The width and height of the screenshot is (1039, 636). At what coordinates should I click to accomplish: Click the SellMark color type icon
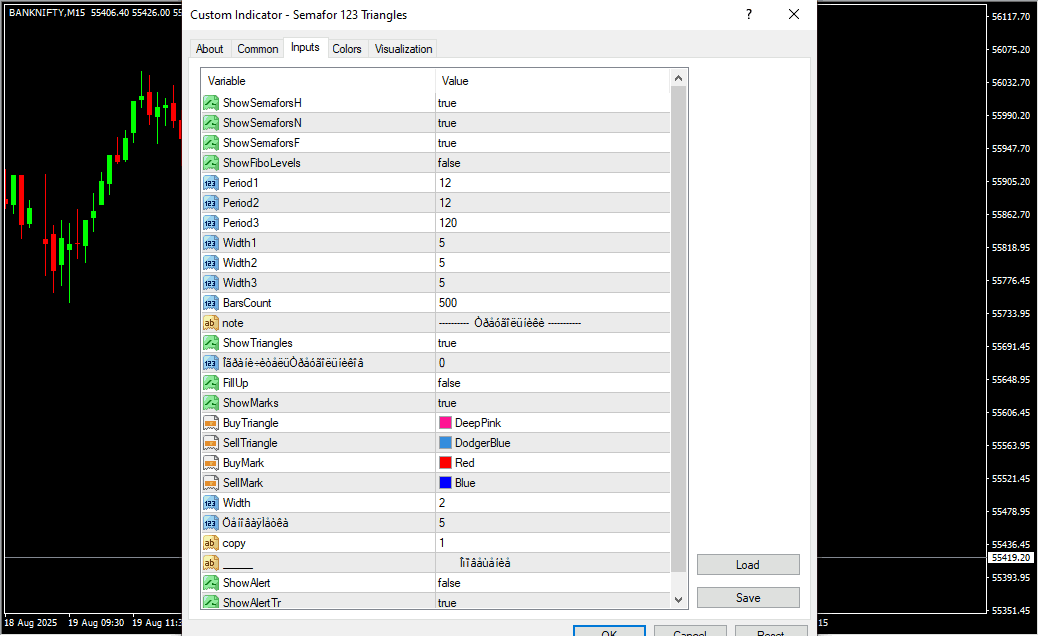(211, 483)
